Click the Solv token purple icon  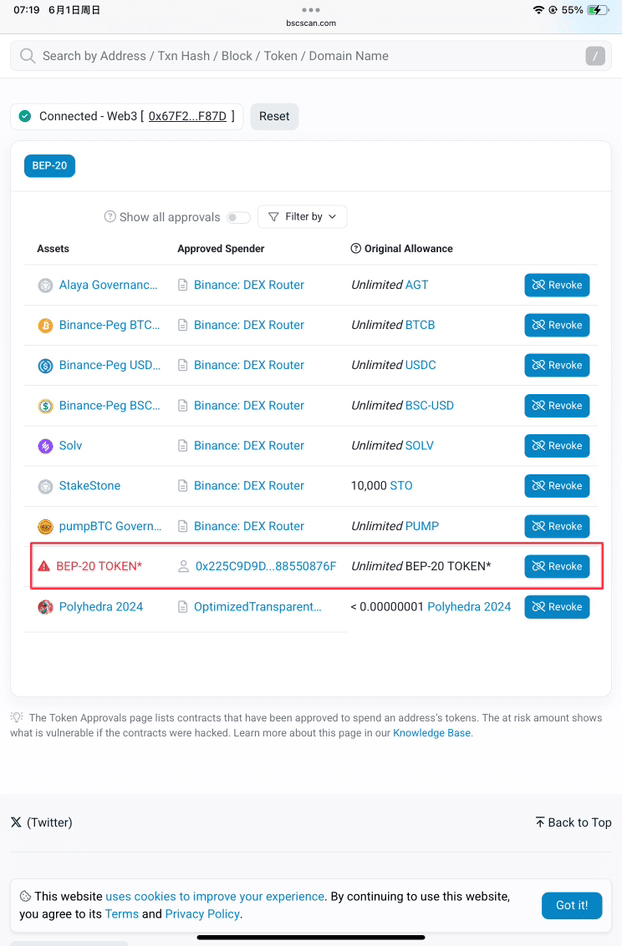pyautogui.click(x=45, y=446)
